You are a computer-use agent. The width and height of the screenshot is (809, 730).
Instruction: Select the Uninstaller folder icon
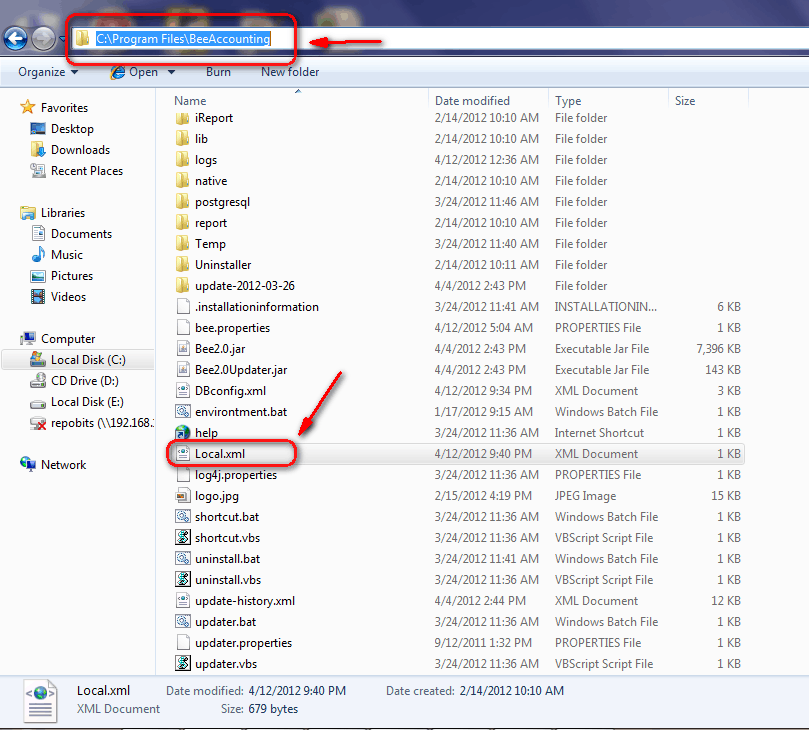pyautogui.click(x=182, y=265)
